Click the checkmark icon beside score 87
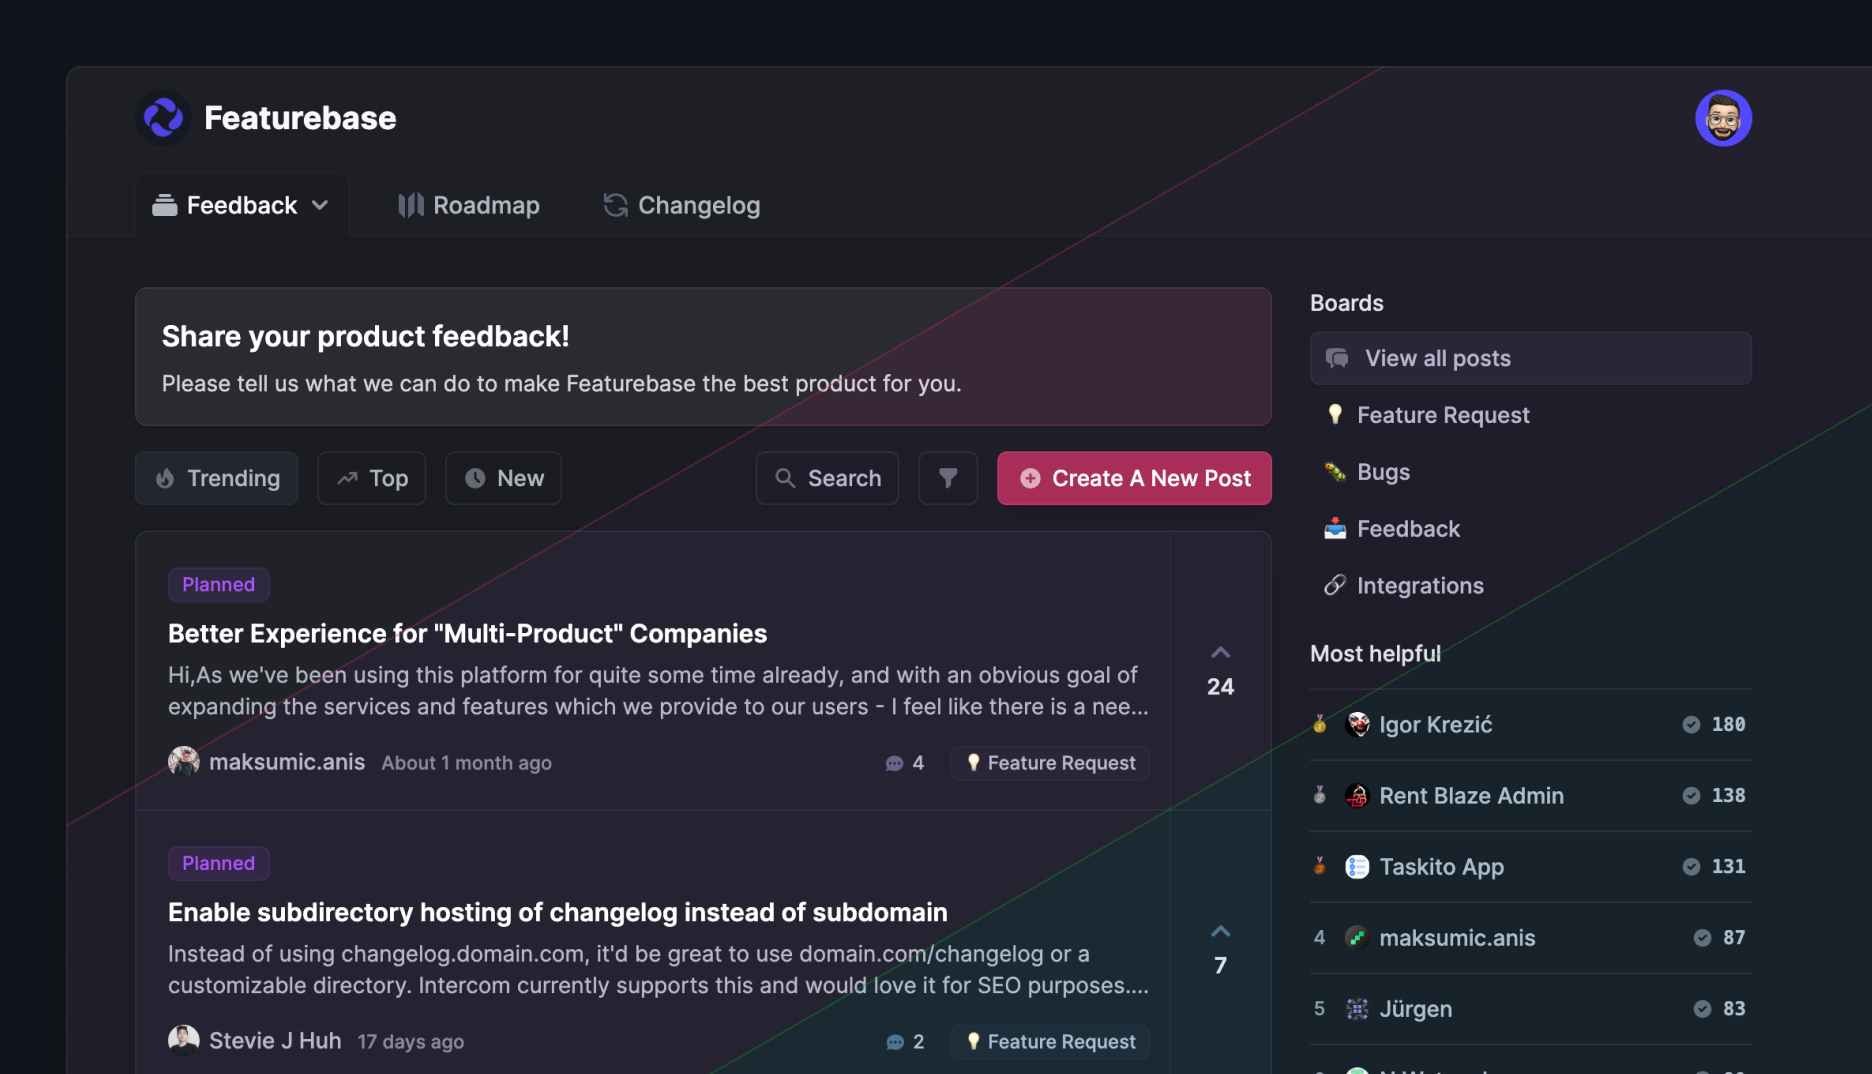 (x=1702, y=937)
